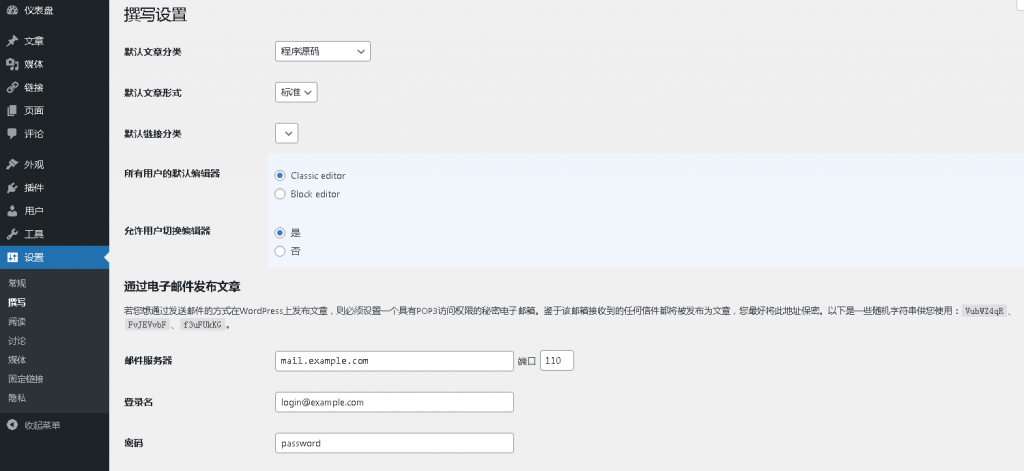The image size is (1024, 471).
Task: Open the Comments (评论) bubble icon
Action: (x=12, y=133)
